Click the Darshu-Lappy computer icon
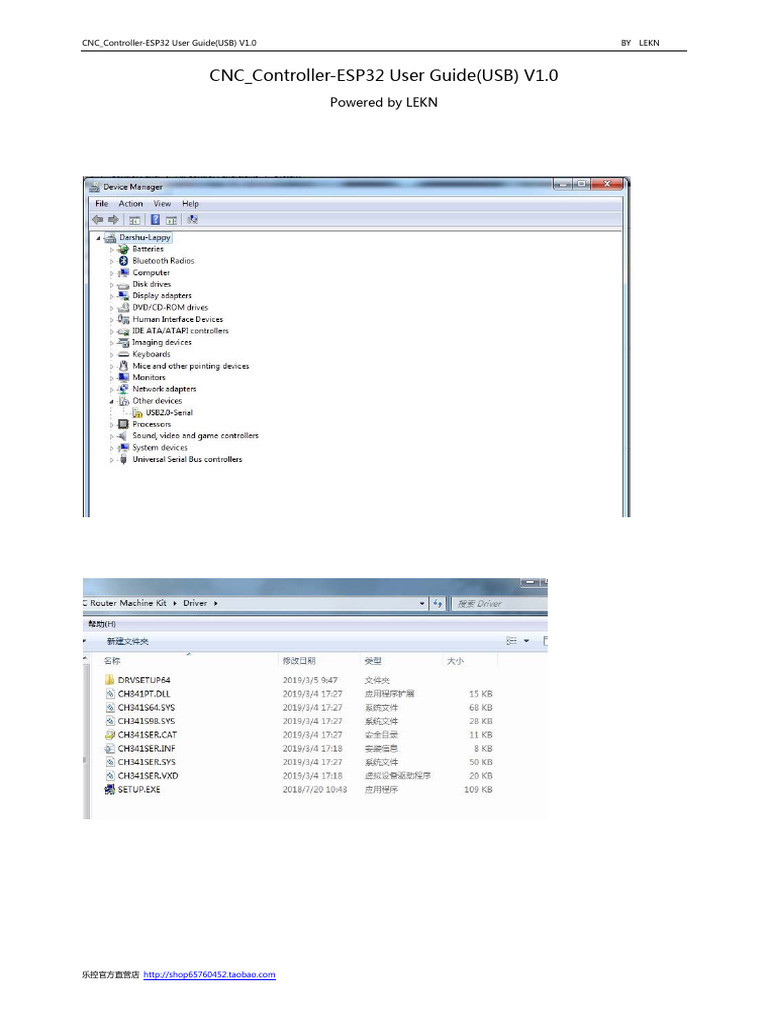Image resolution: width=768 pixels, height=1024 pixels. coord(110,238)
